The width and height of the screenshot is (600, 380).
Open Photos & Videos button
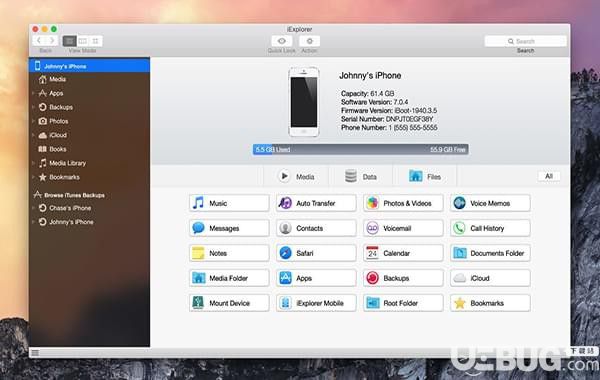[x=403, y=203]
